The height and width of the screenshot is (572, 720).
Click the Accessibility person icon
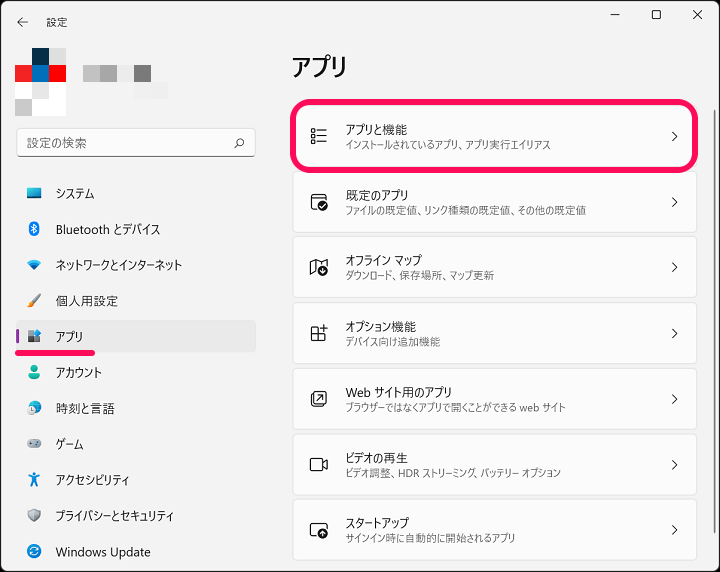34,480
